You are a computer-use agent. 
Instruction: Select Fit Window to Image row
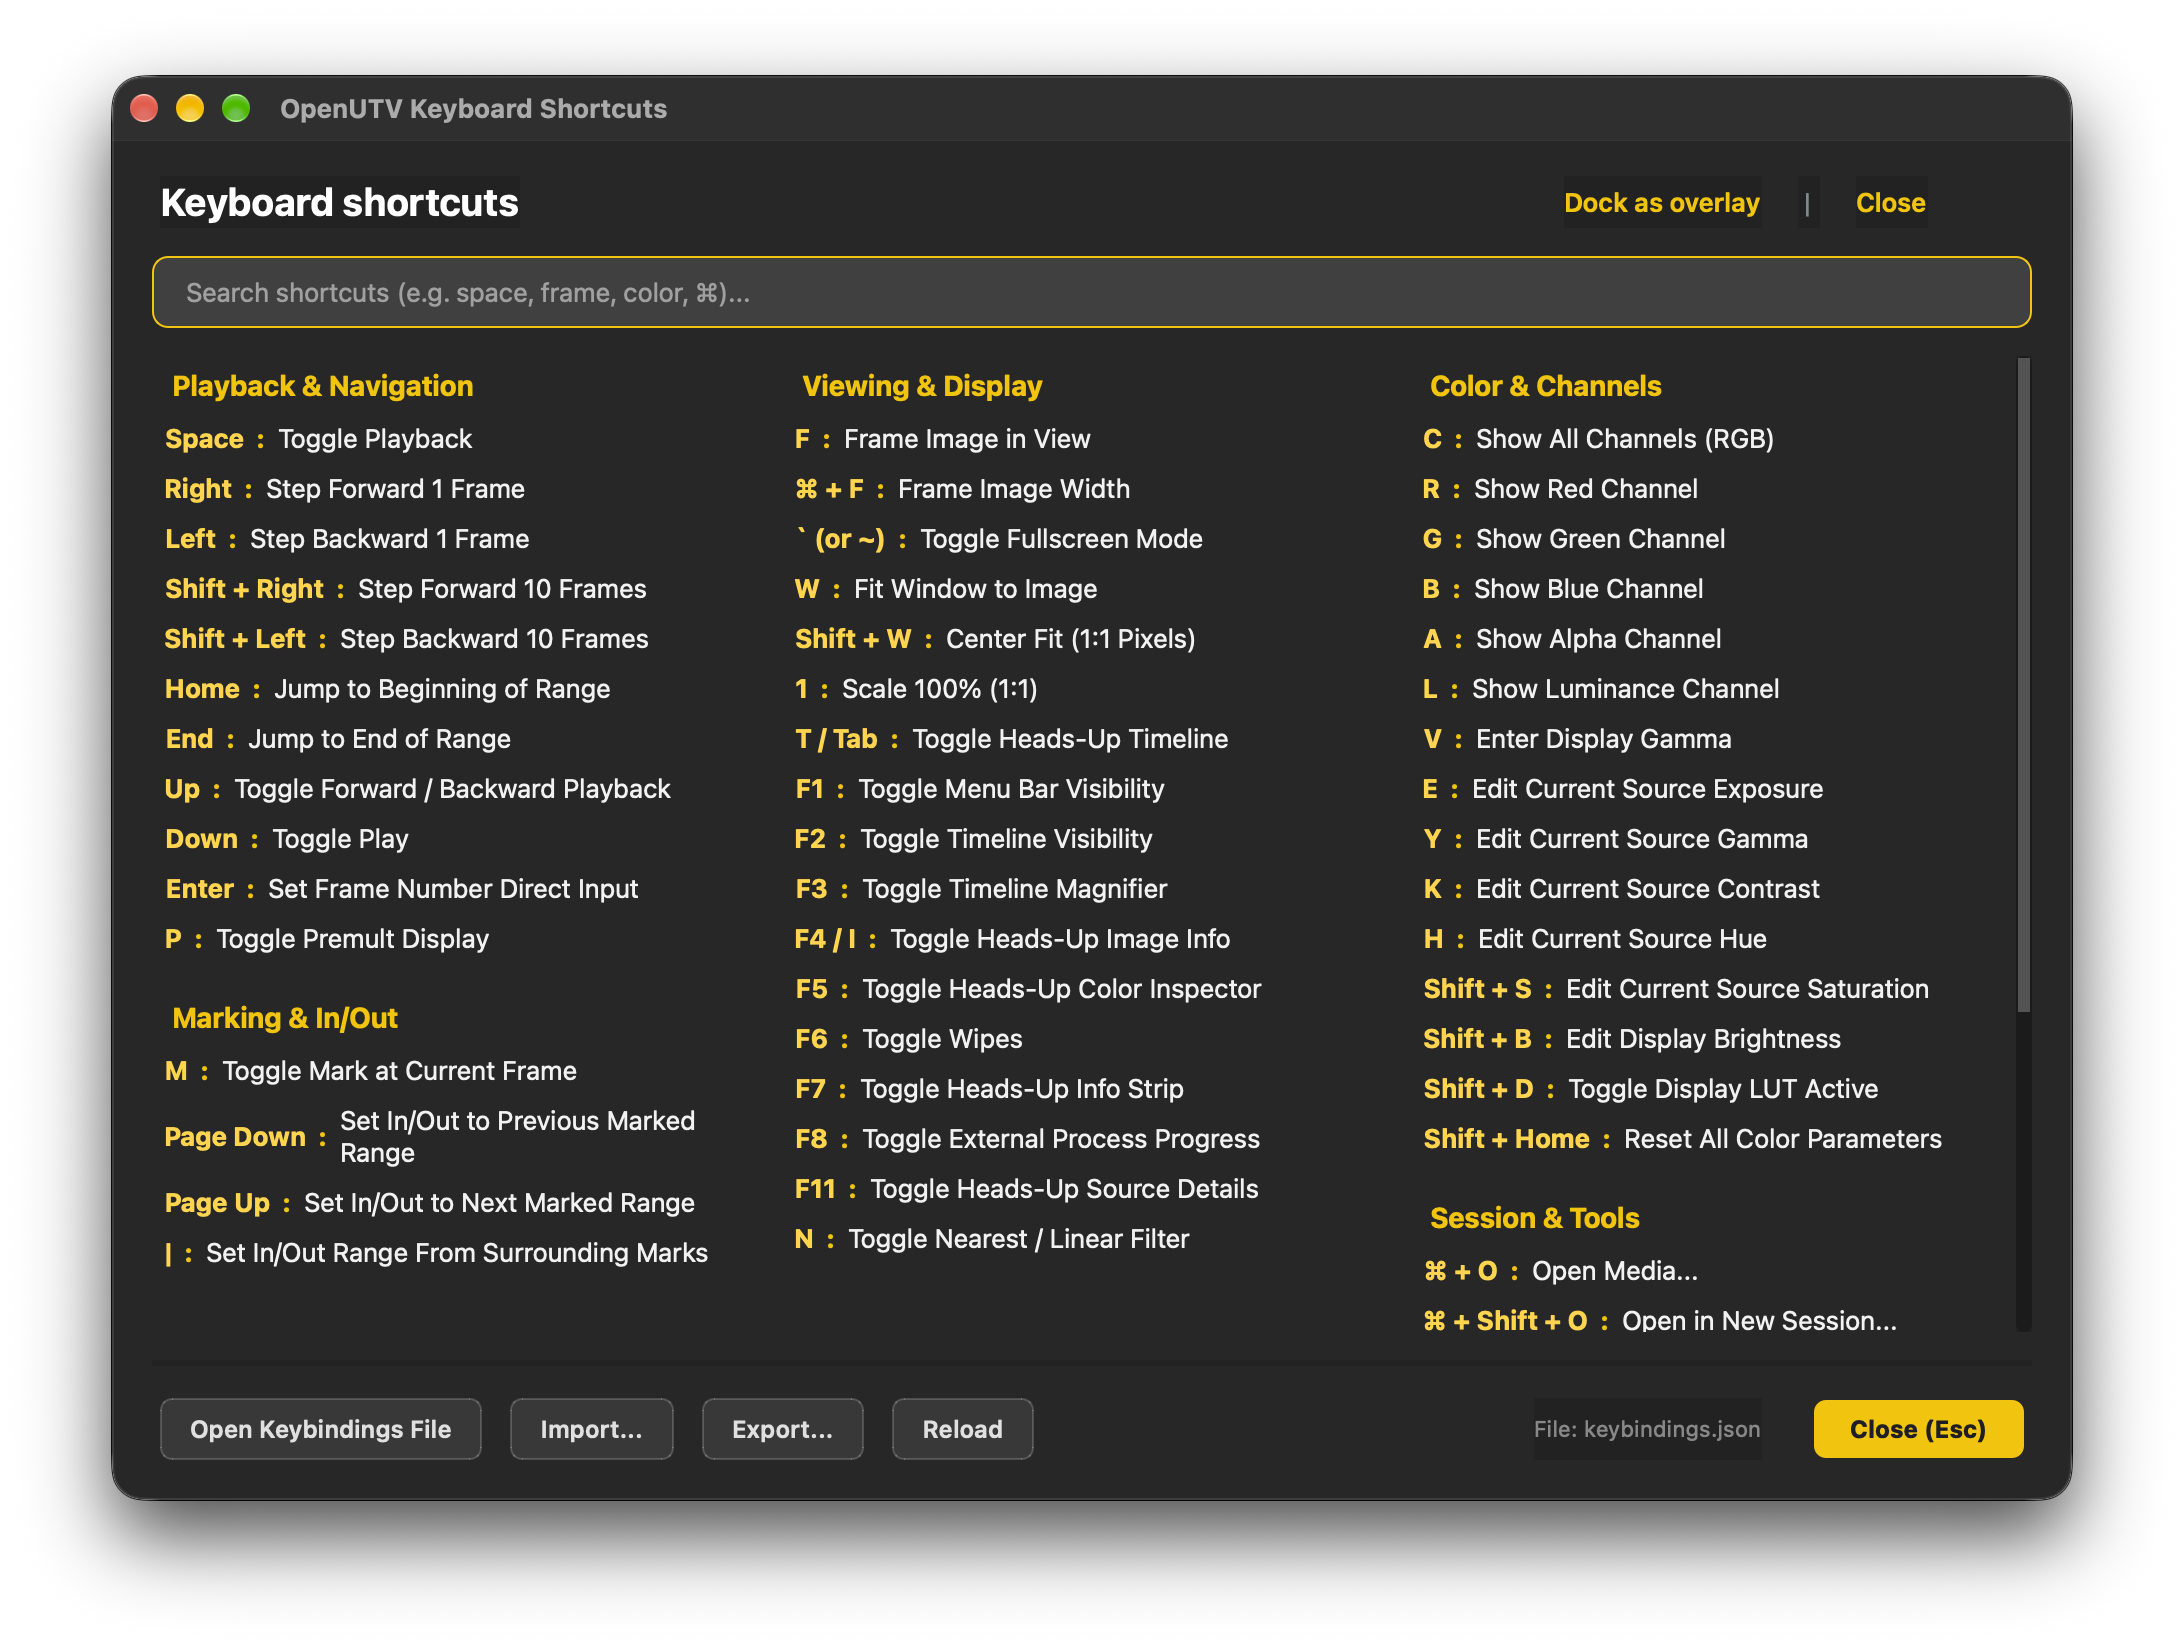pos(946,589)
